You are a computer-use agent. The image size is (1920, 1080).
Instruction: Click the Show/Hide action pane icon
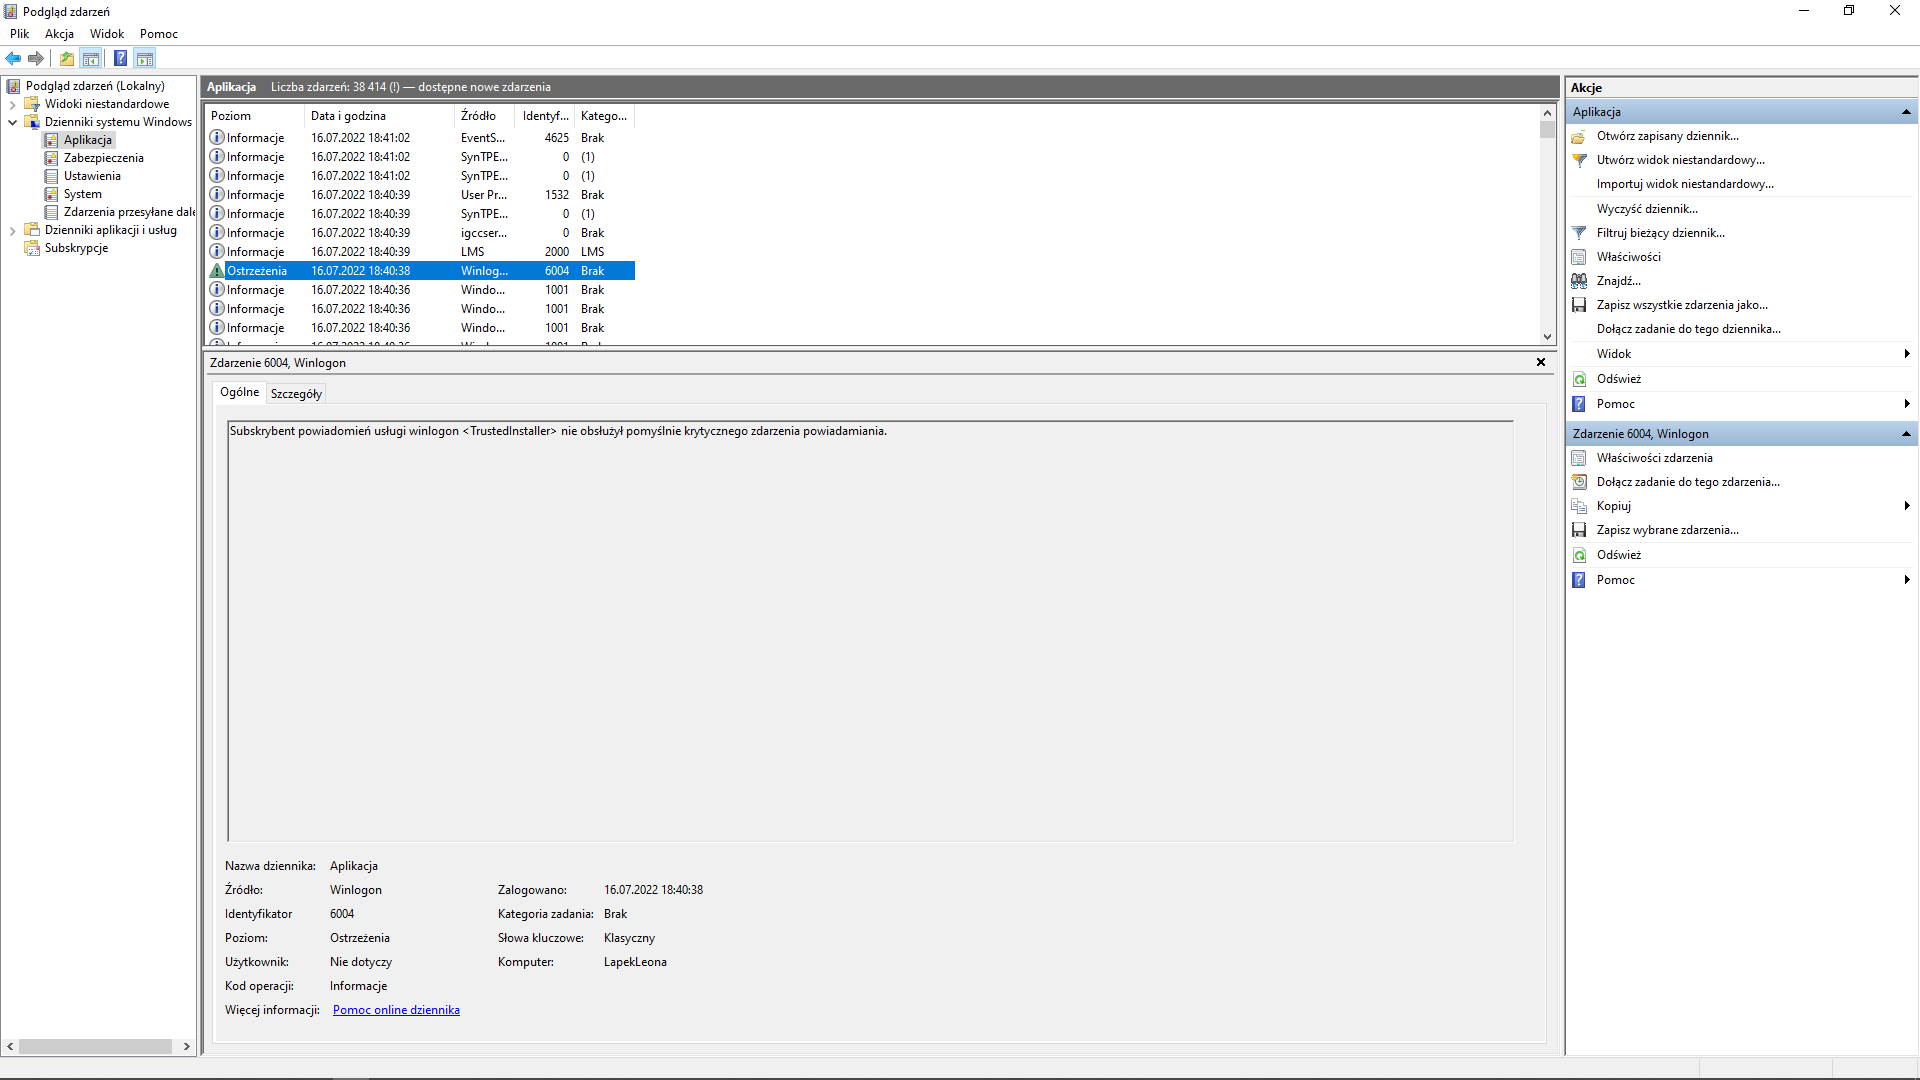pyautogui.click(x=145, y=58)
